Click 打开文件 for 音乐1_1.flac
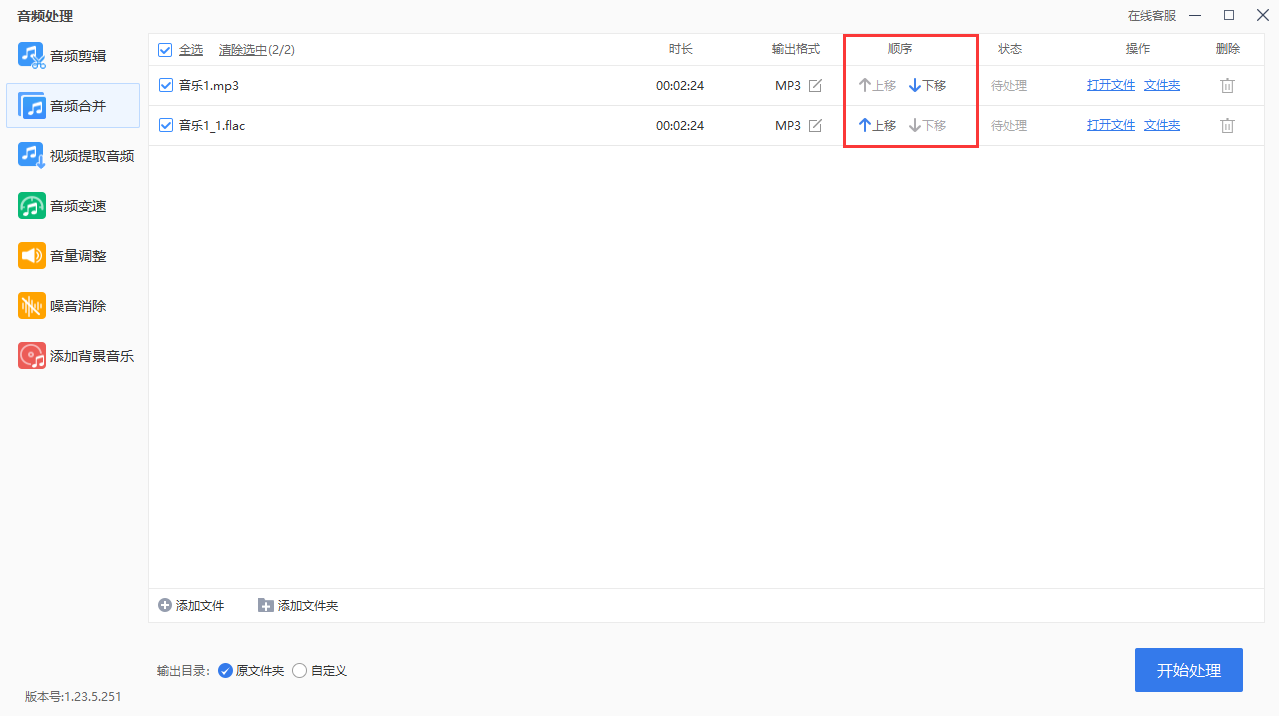 1111,126
